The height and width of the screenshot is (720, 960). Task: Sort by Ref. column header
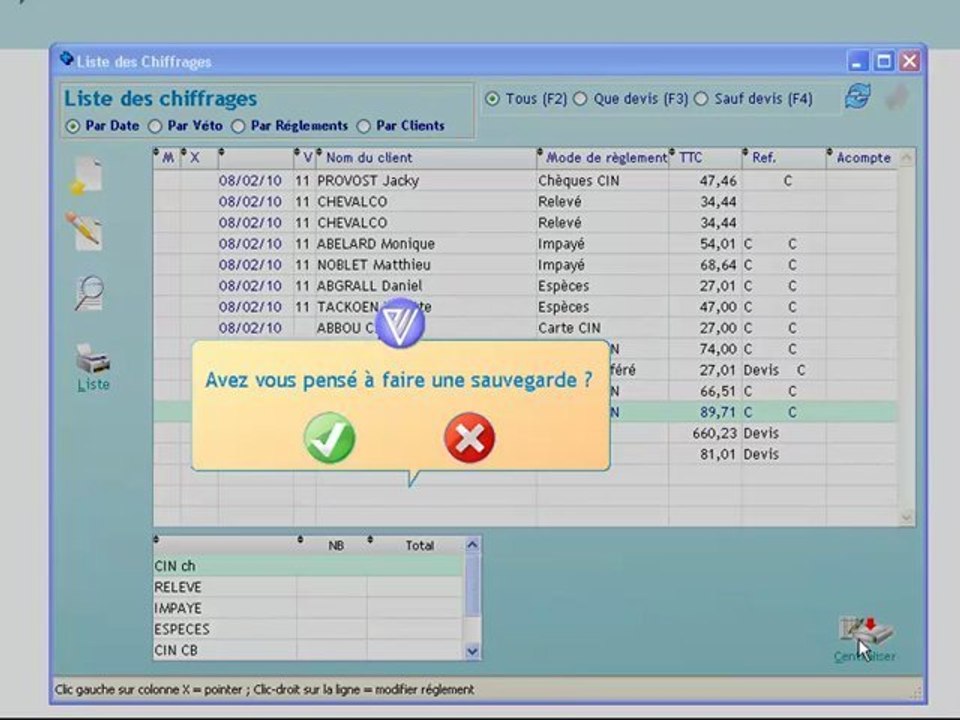[x=784, y=158]
